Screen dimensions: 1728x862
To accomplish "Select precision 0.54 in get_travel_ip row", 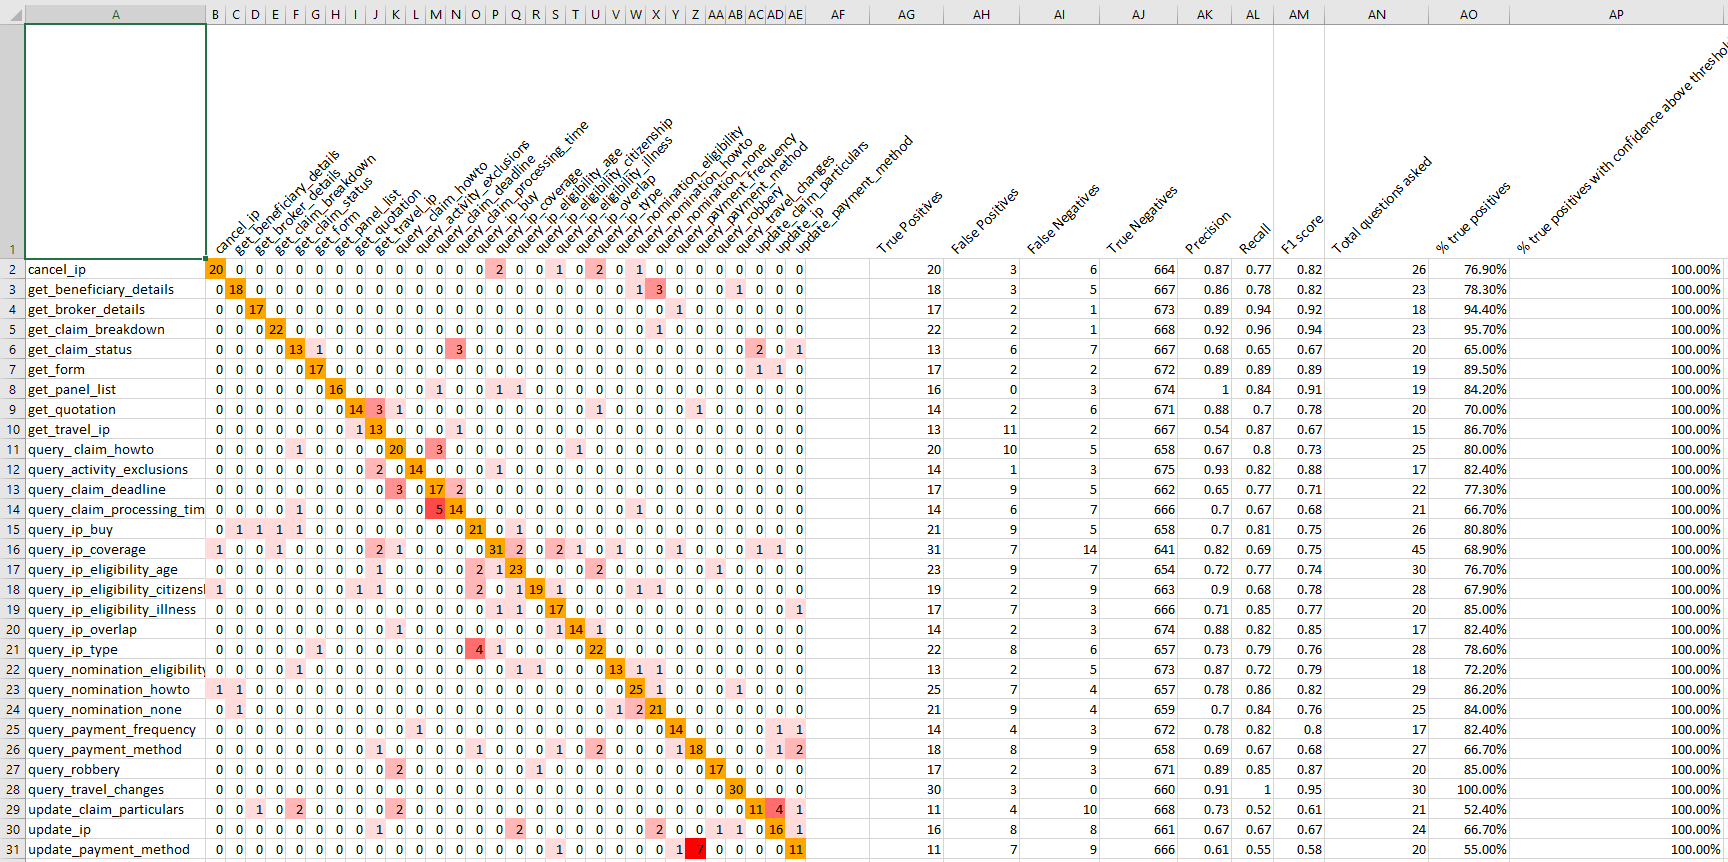I will 1205,429.
